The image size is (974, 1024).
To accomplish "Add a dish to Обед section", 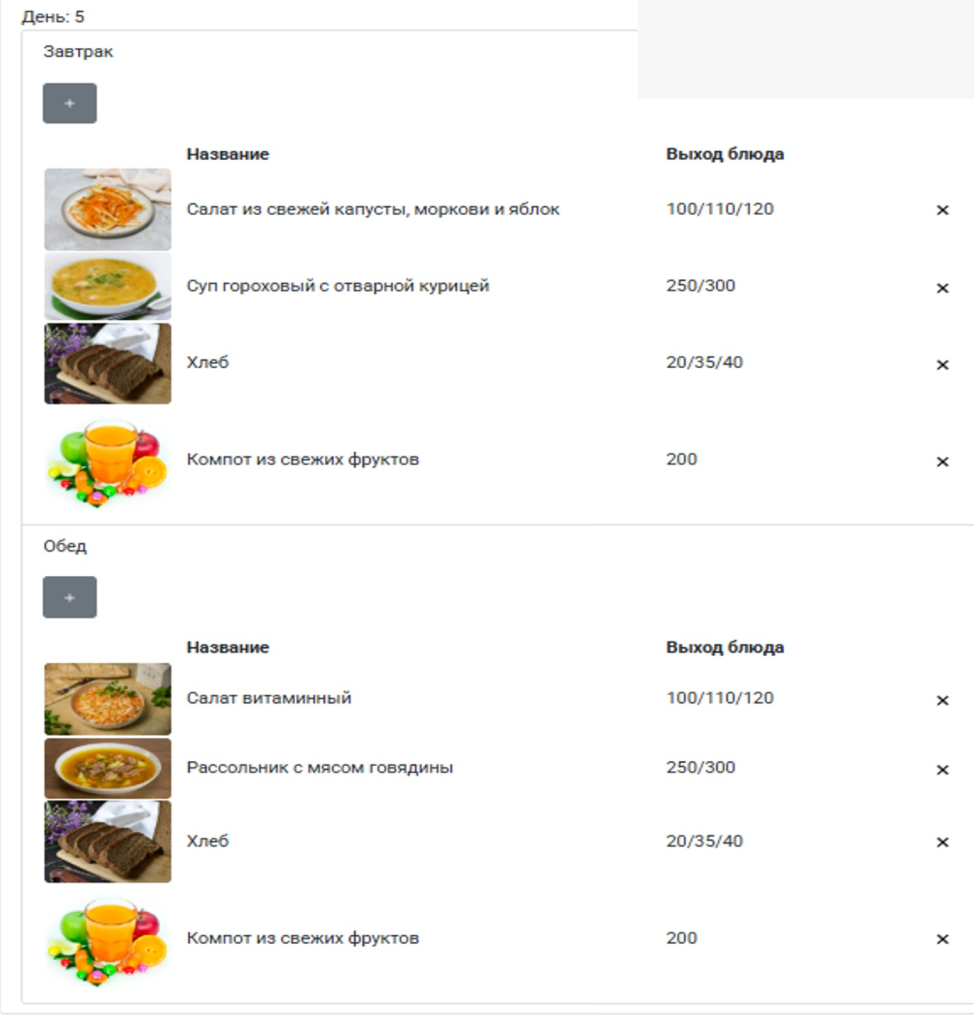I will click(69, 597).
